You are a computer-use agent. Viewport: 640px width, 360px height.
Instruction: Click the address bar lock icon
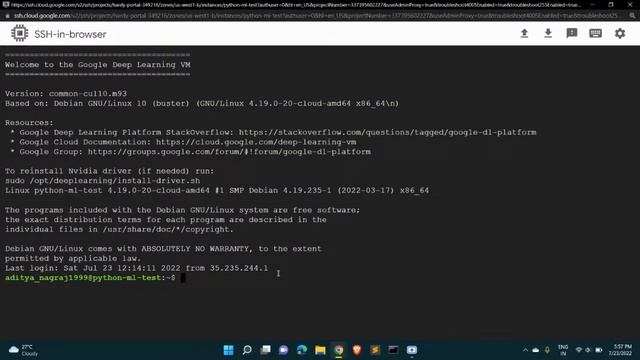coord(7,16)
